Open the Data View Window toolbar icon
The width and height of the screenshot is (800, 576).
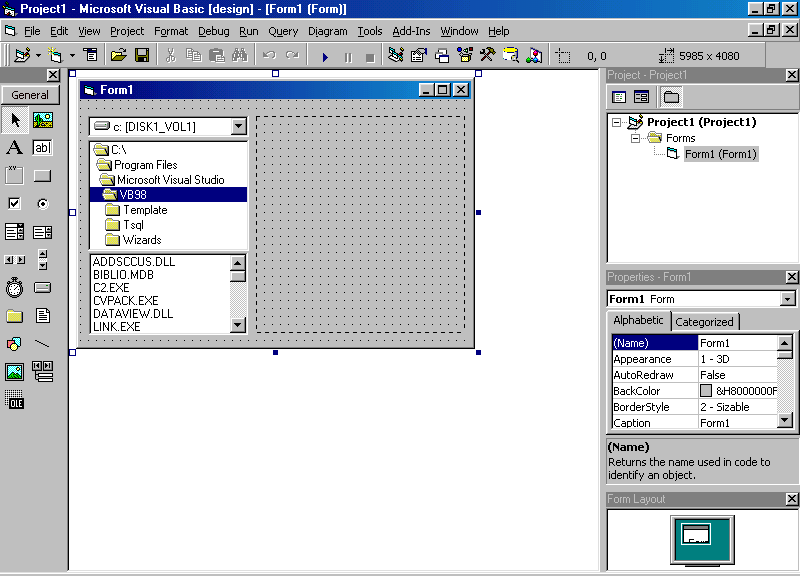click(511, 55)
